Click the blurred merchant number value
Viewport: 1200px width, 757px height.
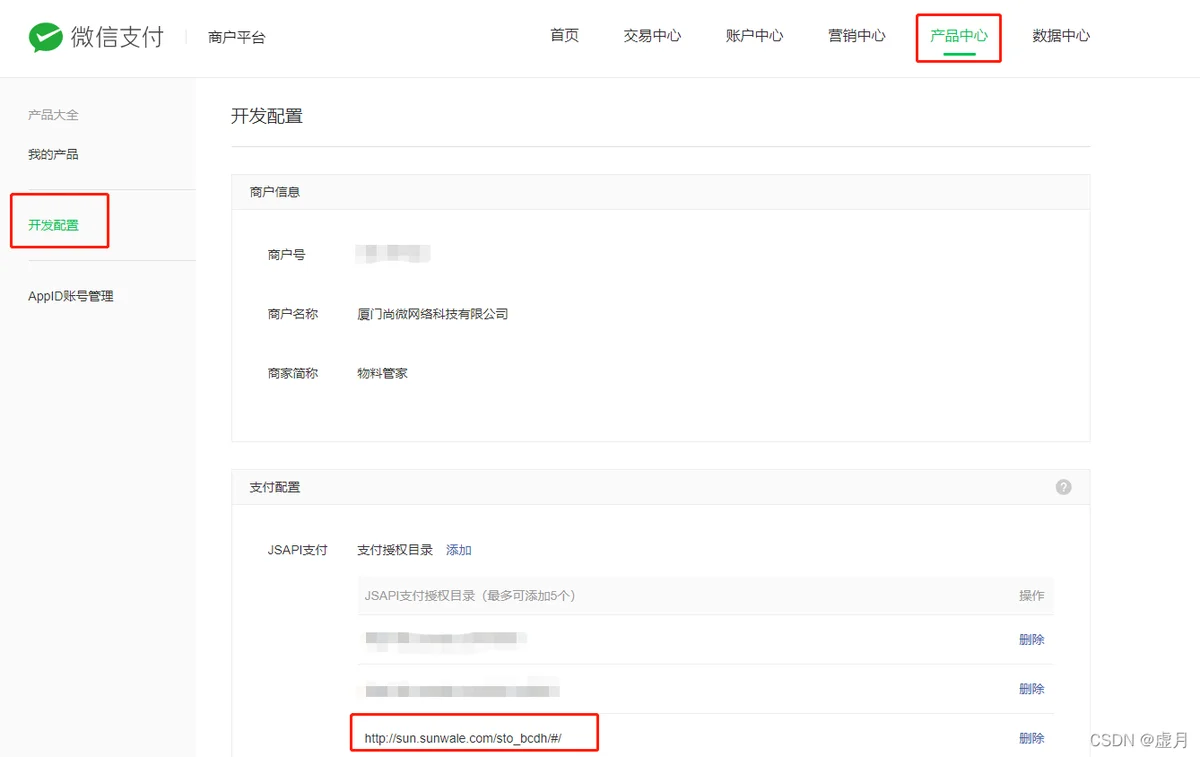coord(393,254)
